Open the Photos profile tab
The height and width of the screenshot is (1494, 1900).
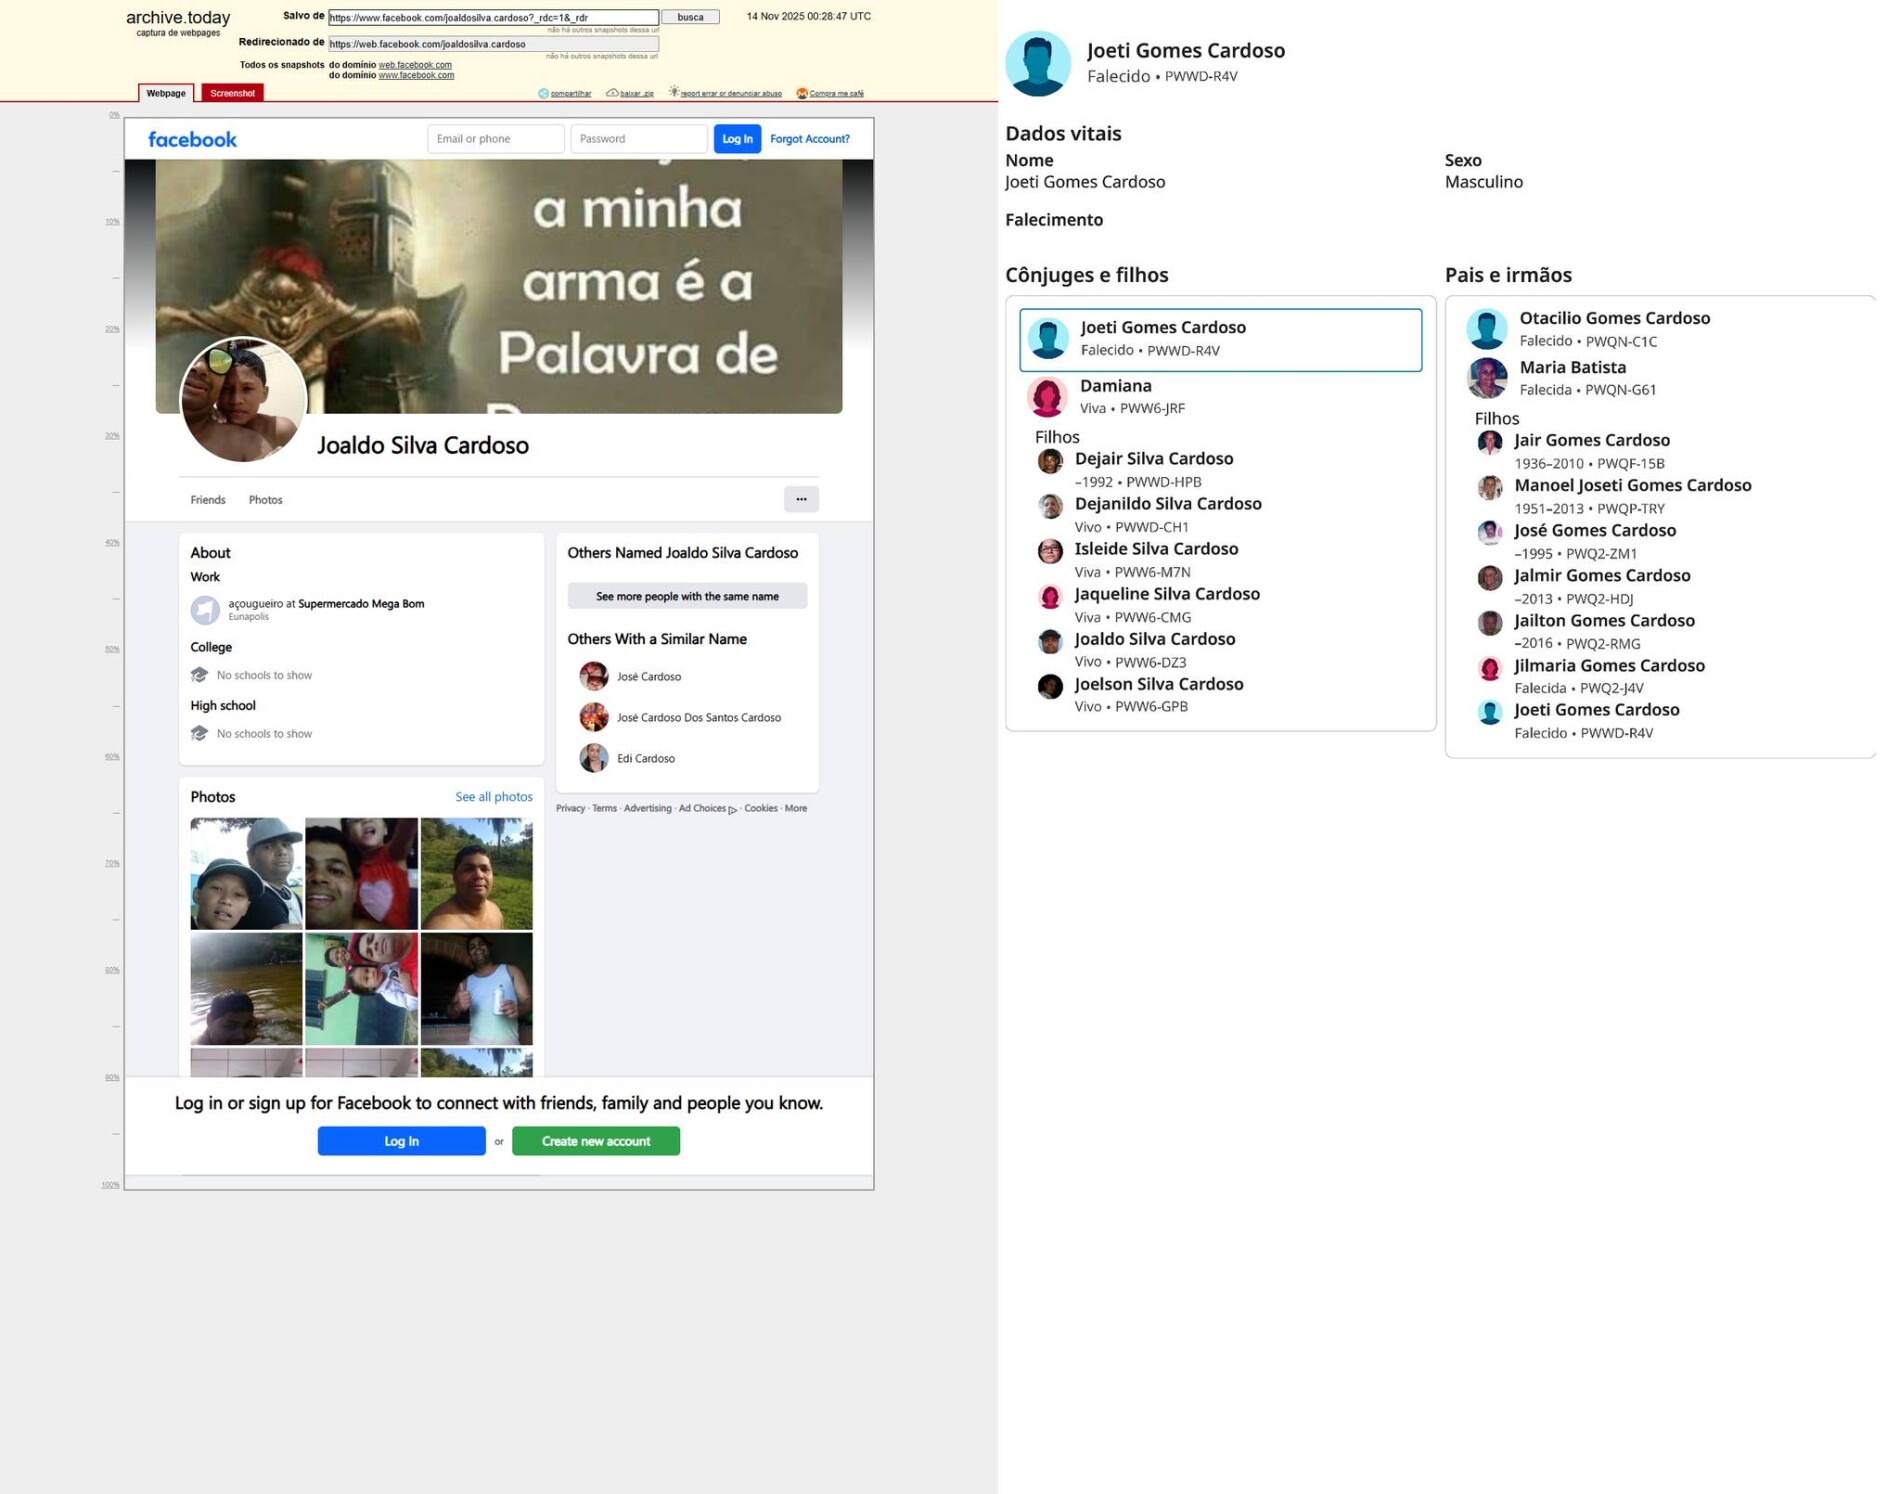click(265, 500)
